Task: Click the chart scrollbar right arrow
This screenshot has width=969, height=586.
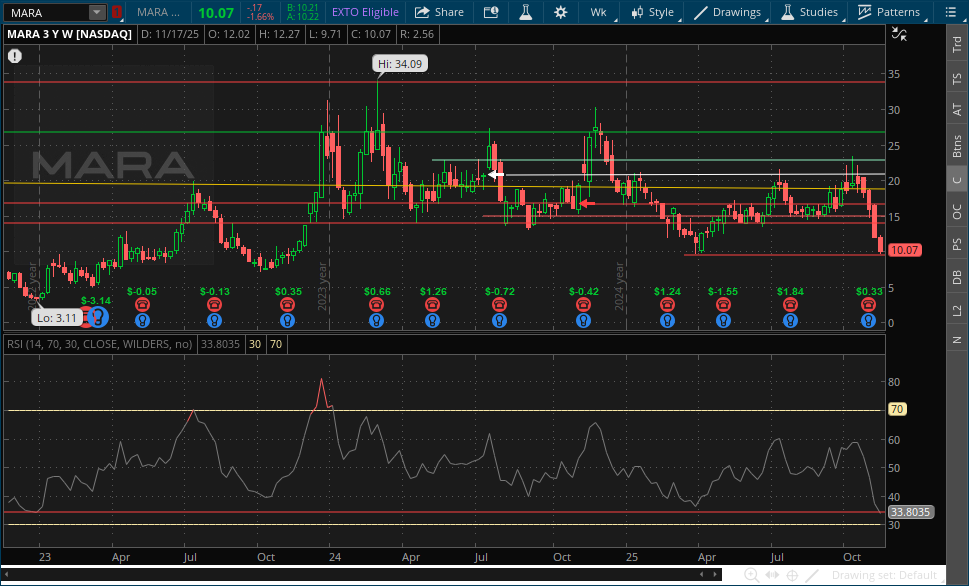Action: 717,575
